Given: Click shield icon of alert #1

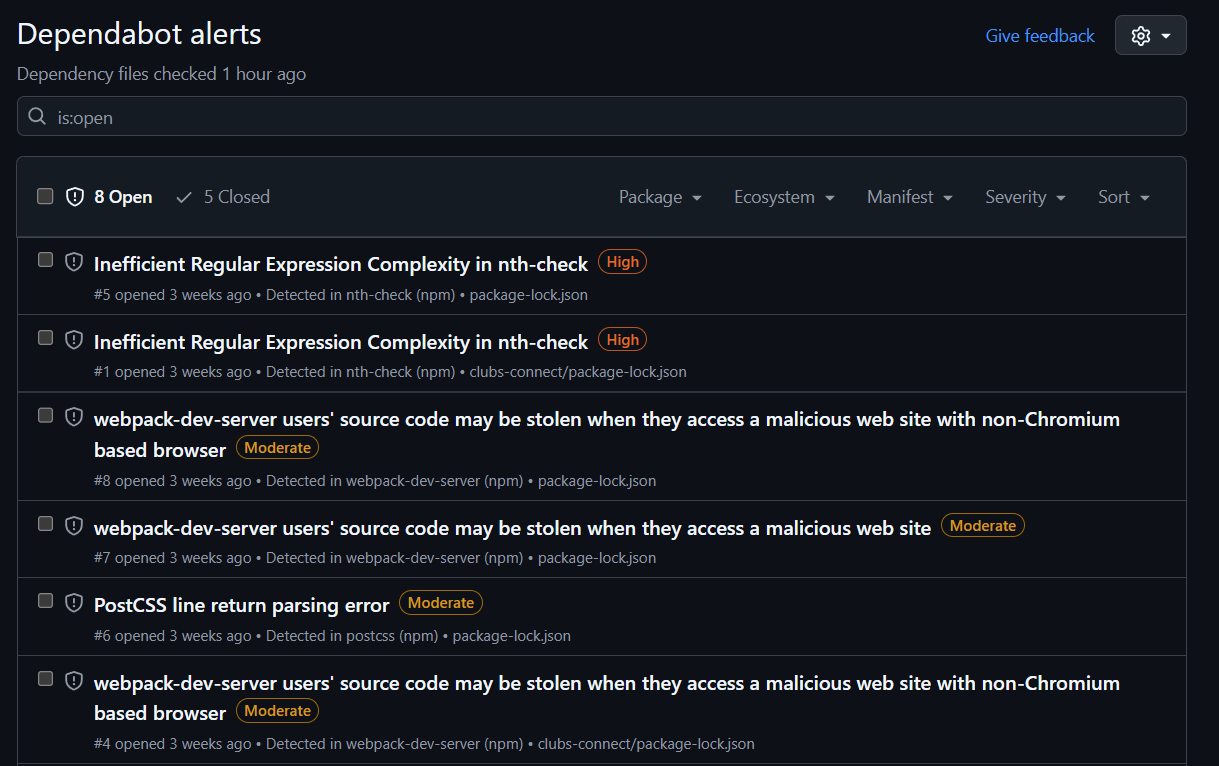Looking at the screenshot, I should (74, 340).
